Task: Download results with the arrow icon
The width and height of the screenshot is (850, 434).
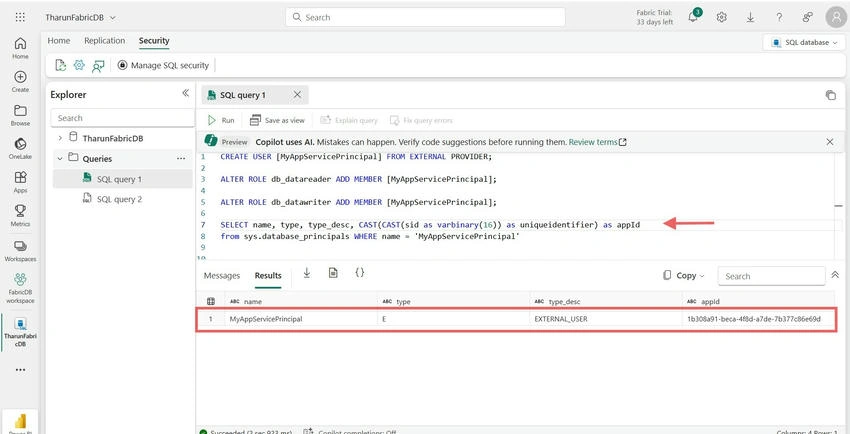Action: click(x=307, y=273)
